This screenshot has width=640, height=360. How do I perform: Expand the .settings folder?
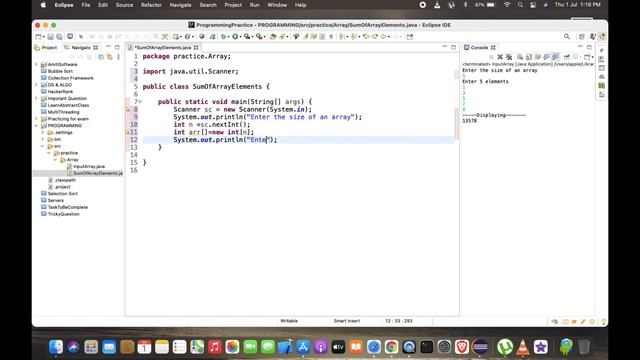tap(43, 132)
